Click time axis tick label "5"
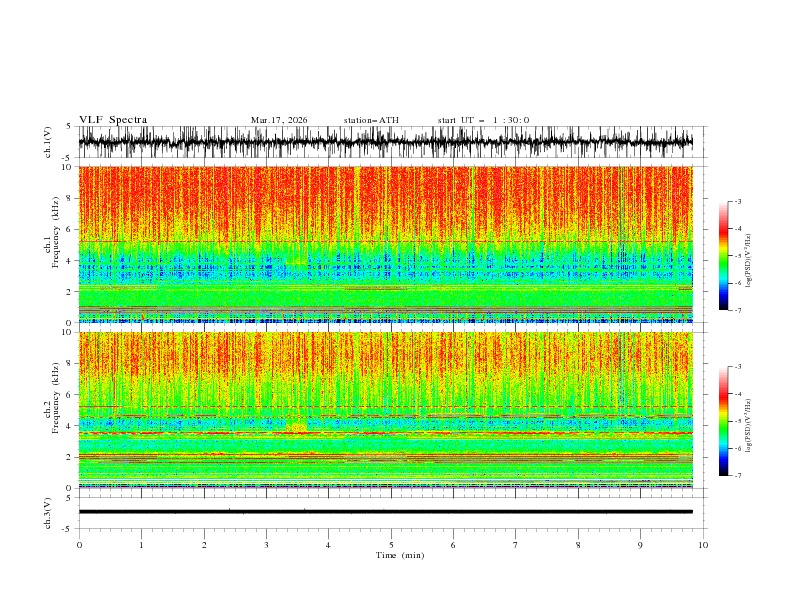Image resolution: width=792 pixels, height=612 pixels. pyautogui.click(x=391, y=545)
